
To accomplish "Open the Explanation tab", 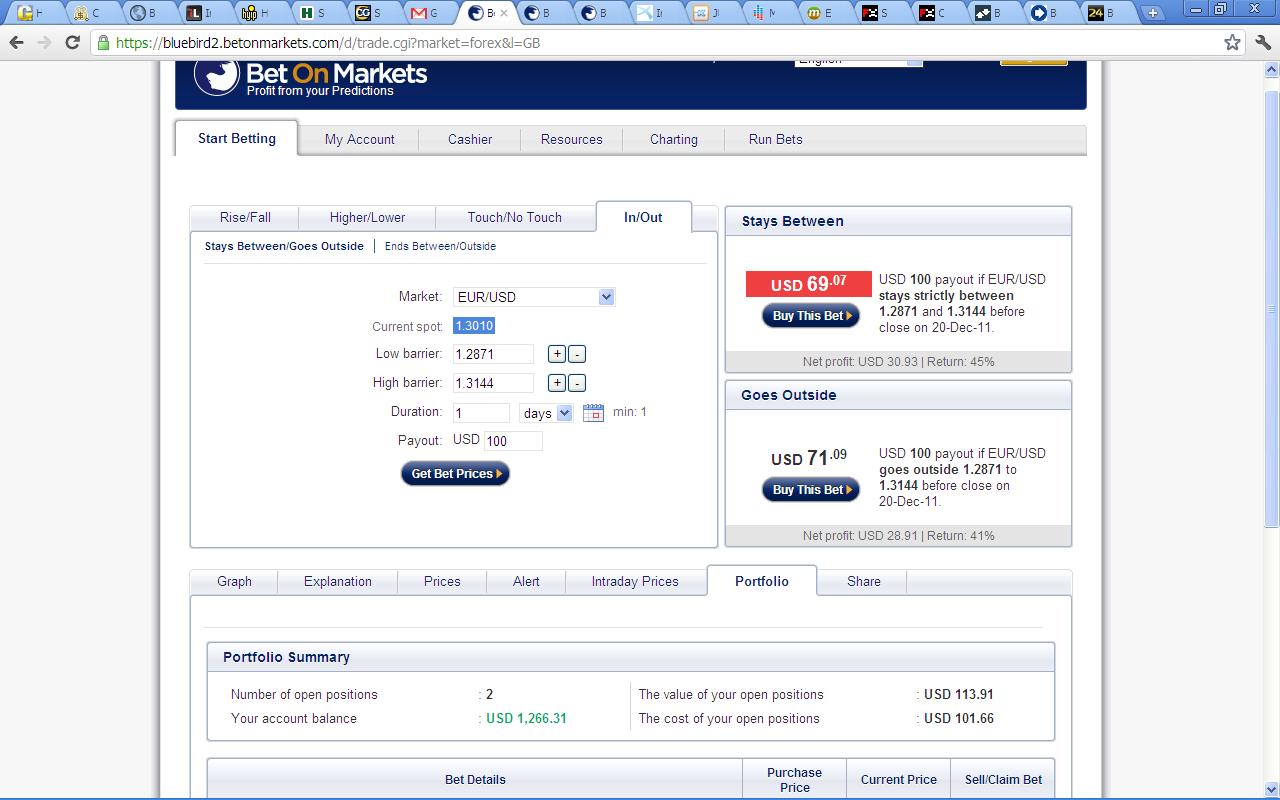I will point(338,581).
